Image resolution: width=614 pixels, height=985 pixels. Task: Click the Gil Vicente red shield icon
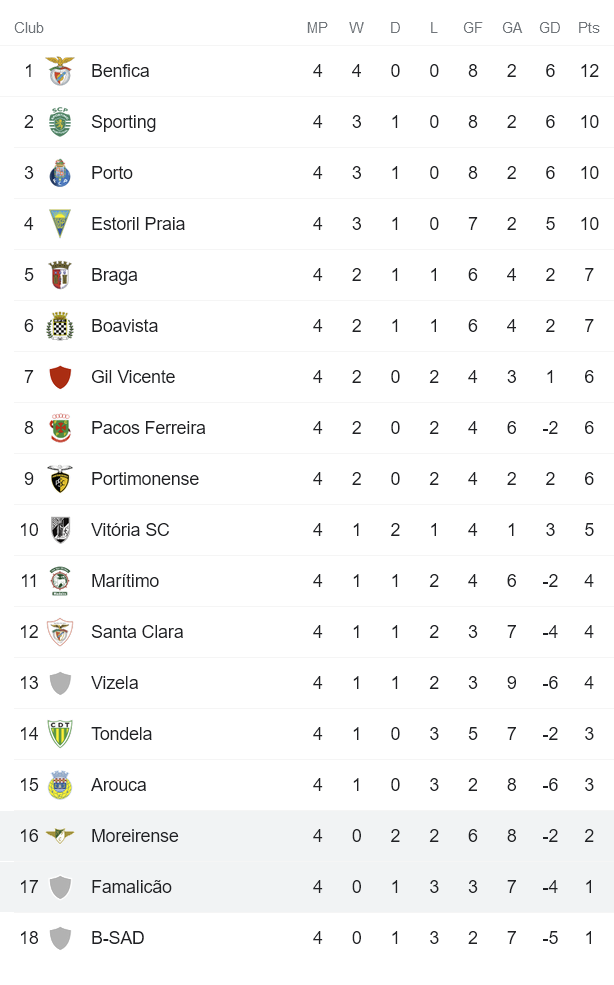60,377
